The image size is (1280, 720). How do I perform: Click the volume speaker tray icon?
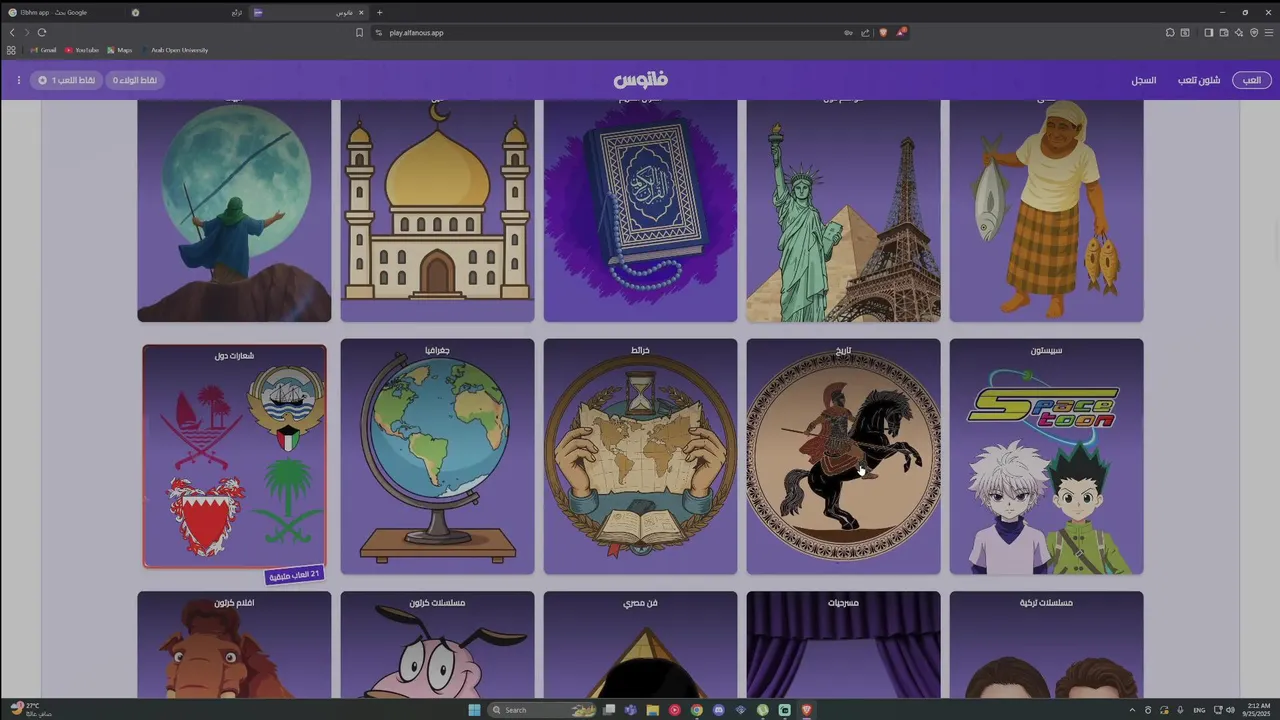click(x=1230, y=710)
